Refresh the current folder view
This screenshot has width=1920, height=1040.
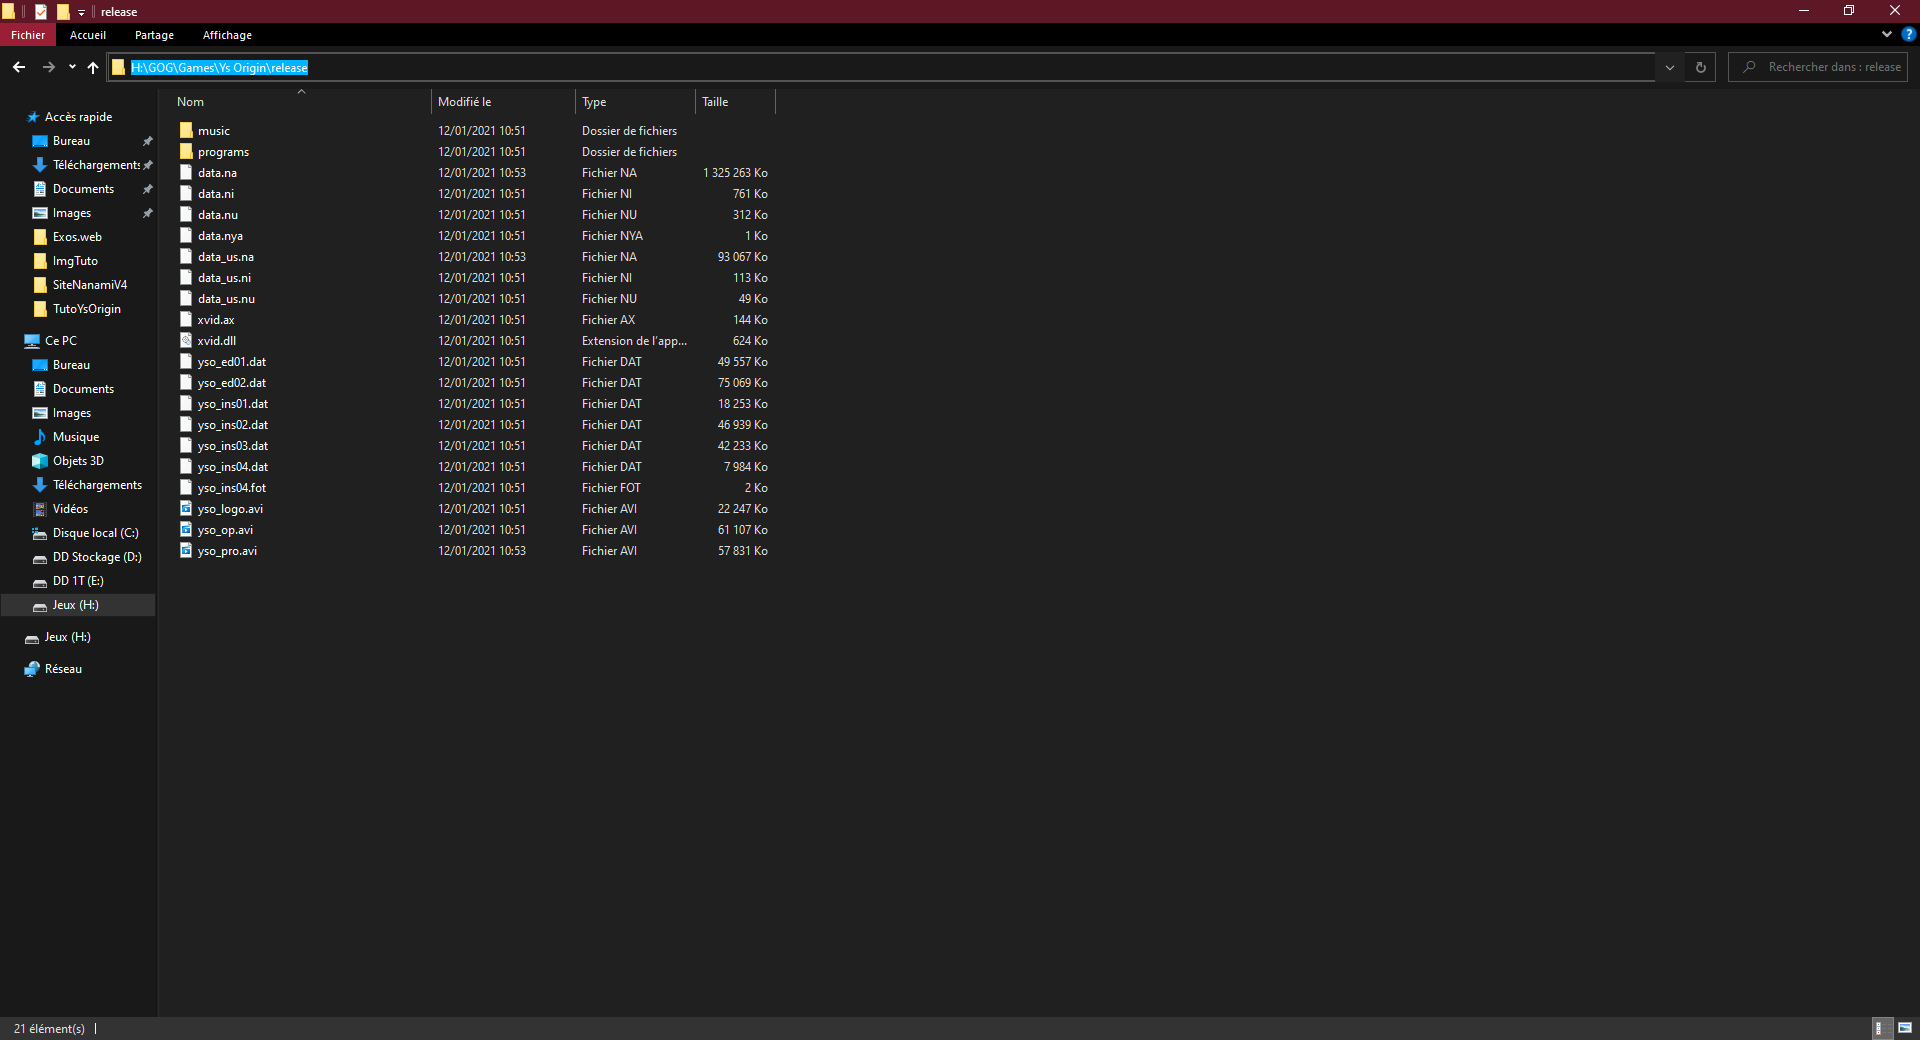click(1700, 67)
